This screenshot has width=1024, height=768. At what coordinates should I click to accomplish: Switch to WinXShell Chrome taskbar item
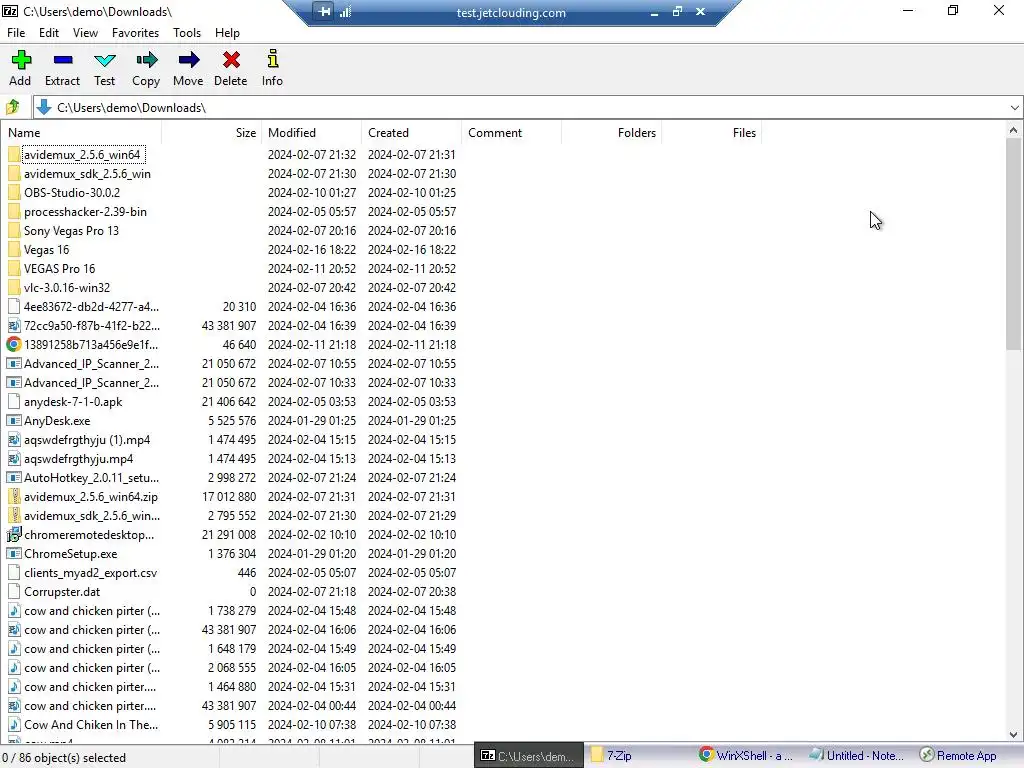[746, 756]
